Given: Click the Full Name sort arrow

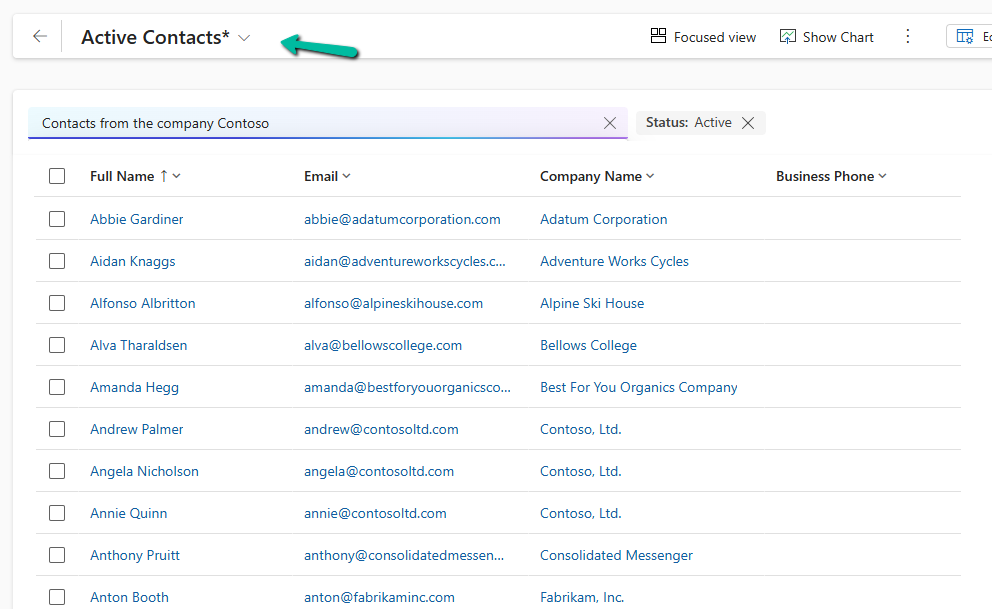Looking at the screenshot, I should pyautogui.click(x=164, y=176).
